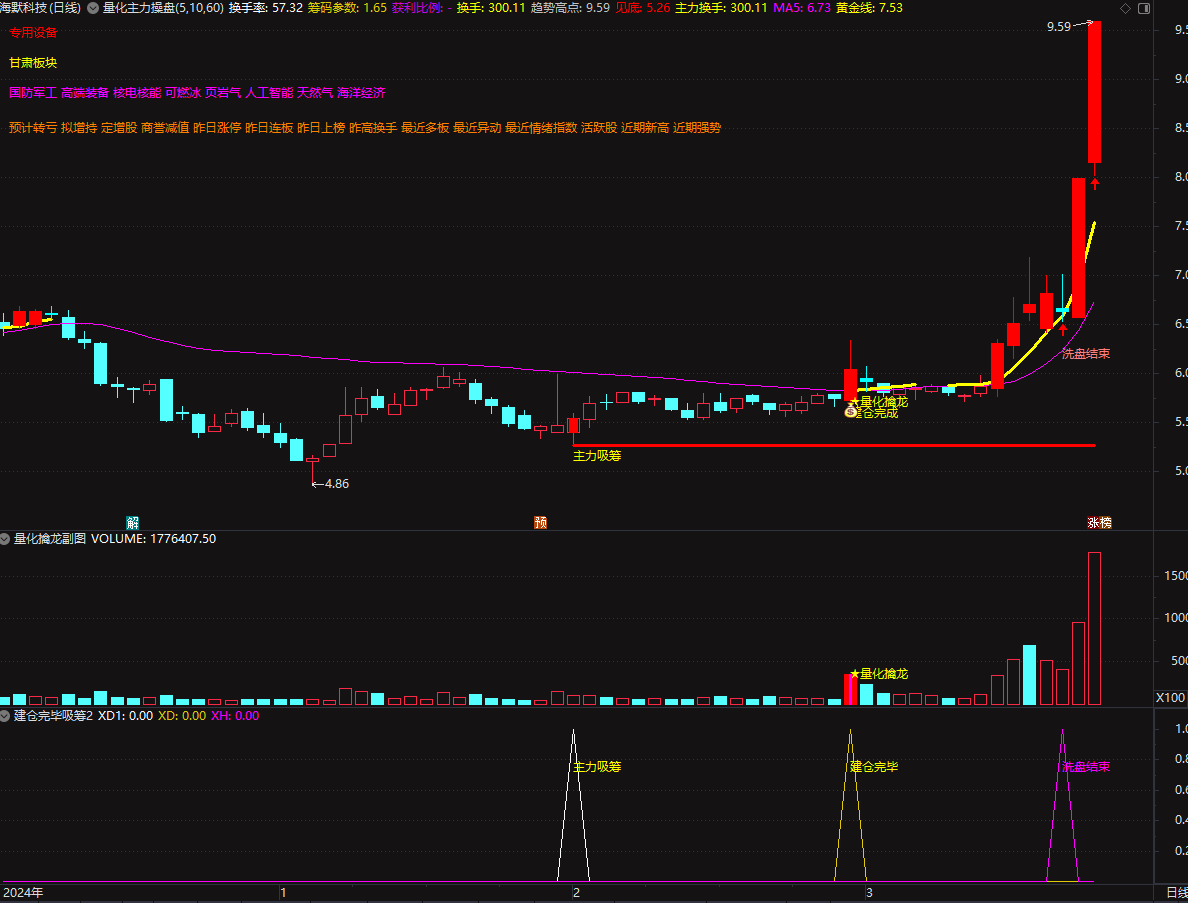This screenshot has width=1188, height=903.
Task: Click the 专用设备 industry label
Action: (33, 32)
